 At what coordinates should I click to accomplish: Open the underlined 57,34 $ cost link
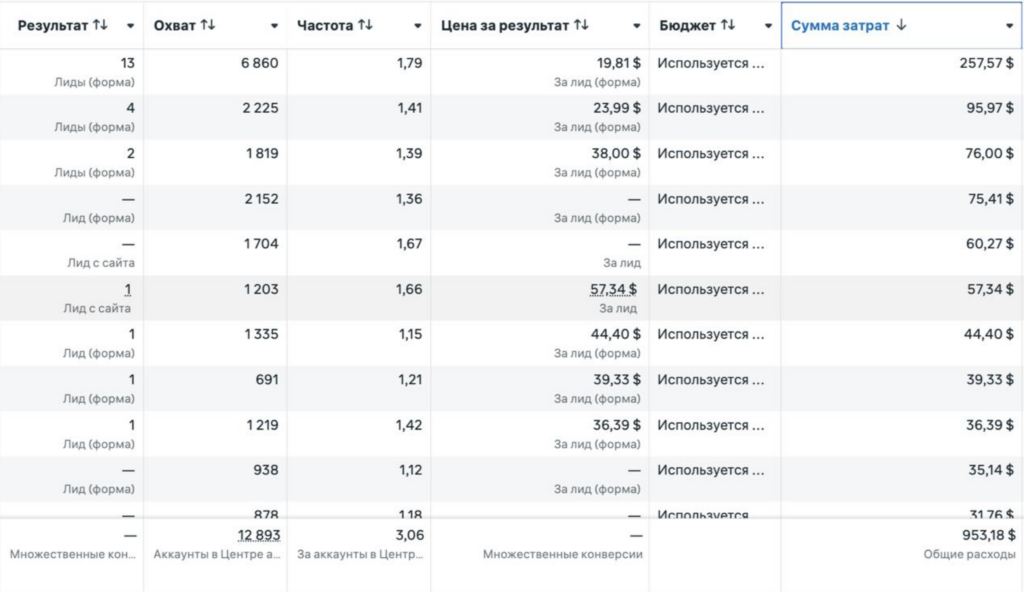(613, 289)
